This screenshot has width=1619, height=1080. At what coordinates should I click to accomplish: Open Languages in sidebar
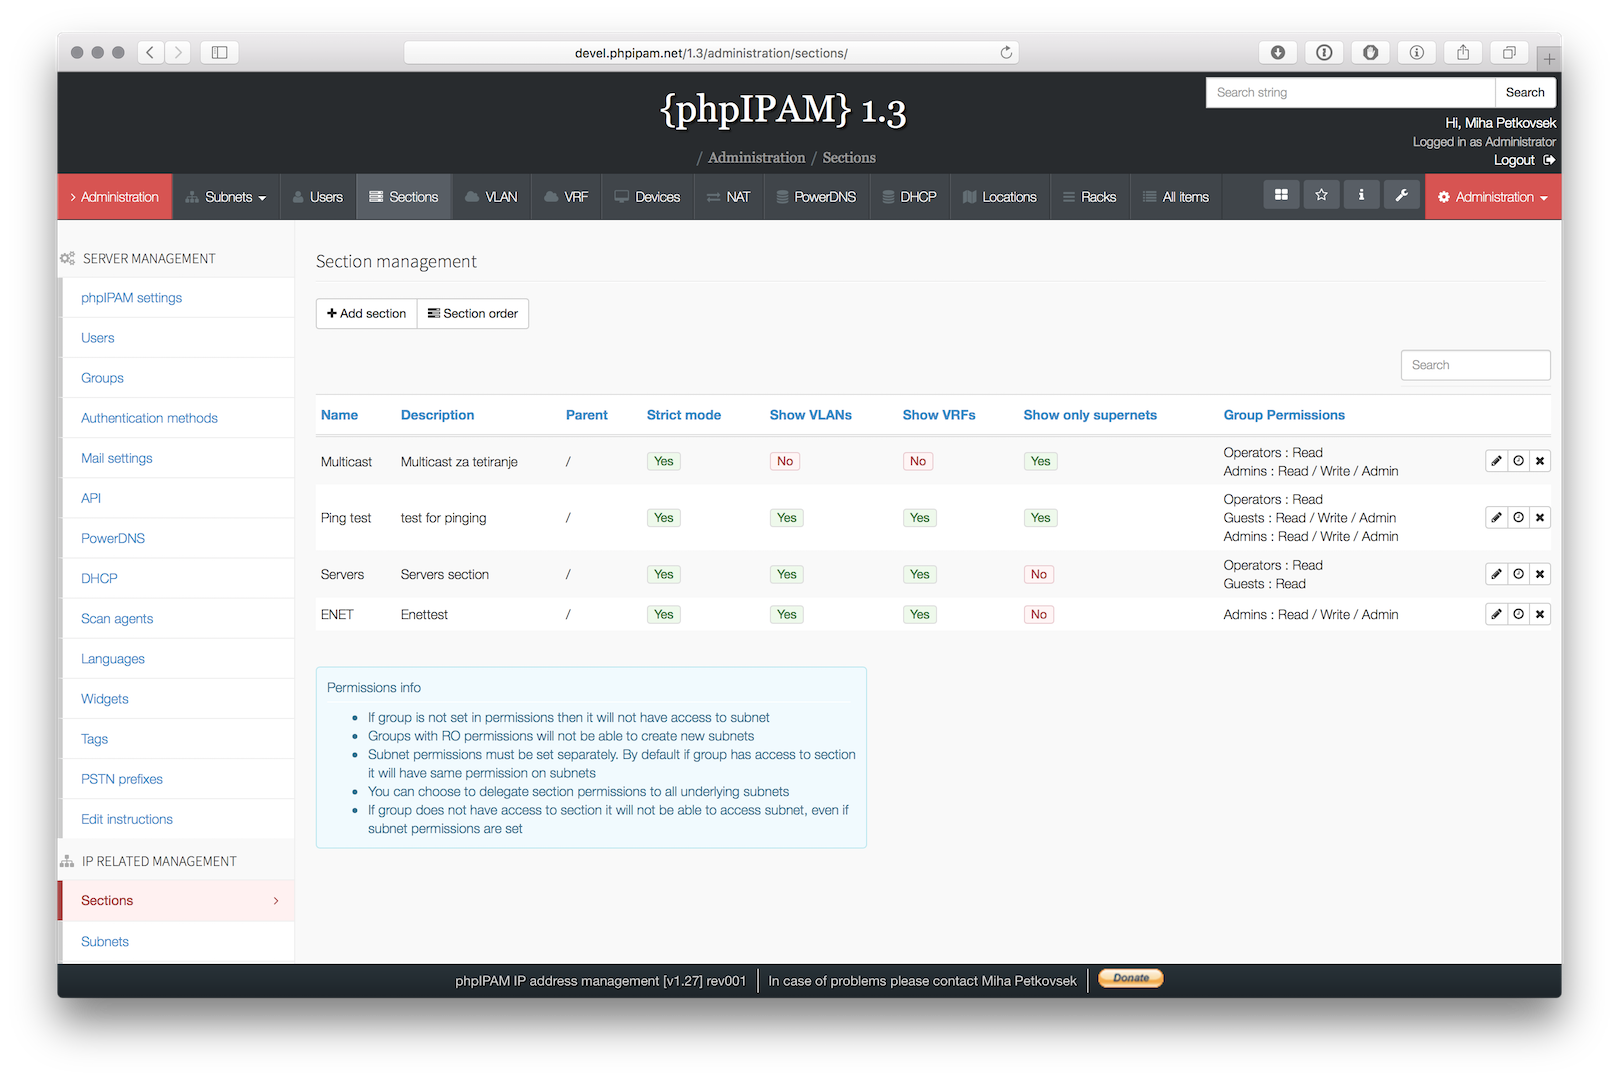click(113, 659)
